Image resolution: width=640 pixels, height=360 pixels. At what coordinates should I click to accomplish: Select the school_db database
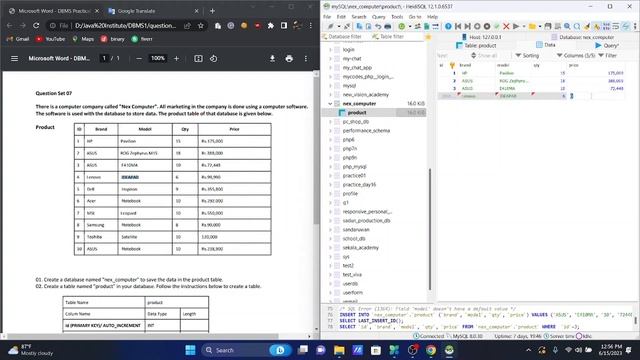click(x=354, y=239)
